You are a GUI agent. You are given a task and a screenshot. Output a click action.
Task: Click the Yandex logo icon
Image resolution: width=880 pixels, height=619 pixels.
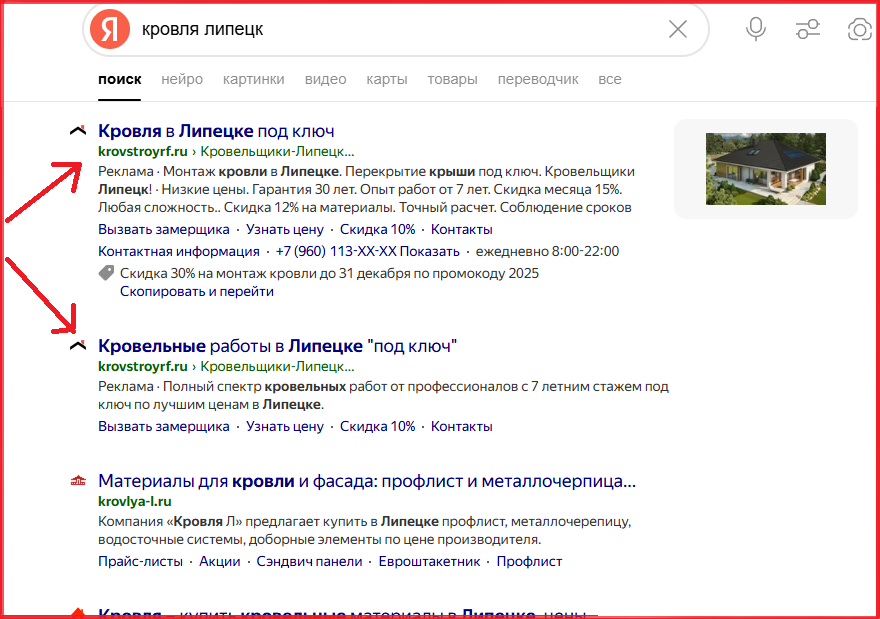tap(110, 29)
